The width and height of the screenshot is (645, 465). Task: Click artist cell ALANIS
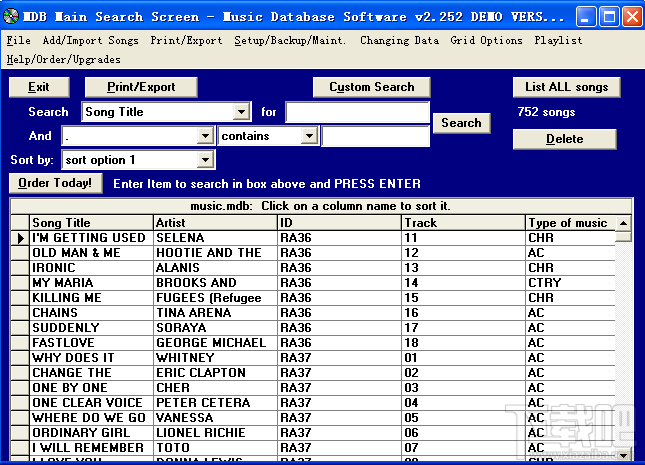216,268
